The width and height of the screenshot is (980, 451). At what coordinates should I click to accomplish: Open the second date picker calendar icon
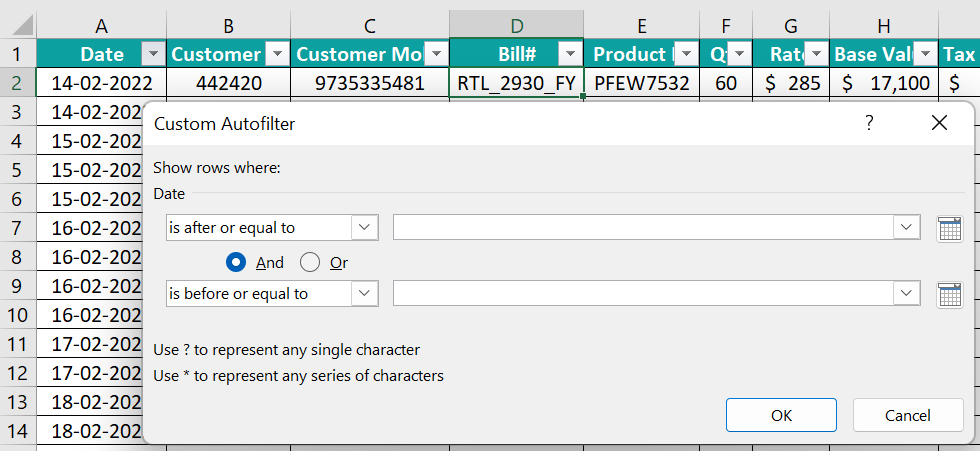coord(949,294)
